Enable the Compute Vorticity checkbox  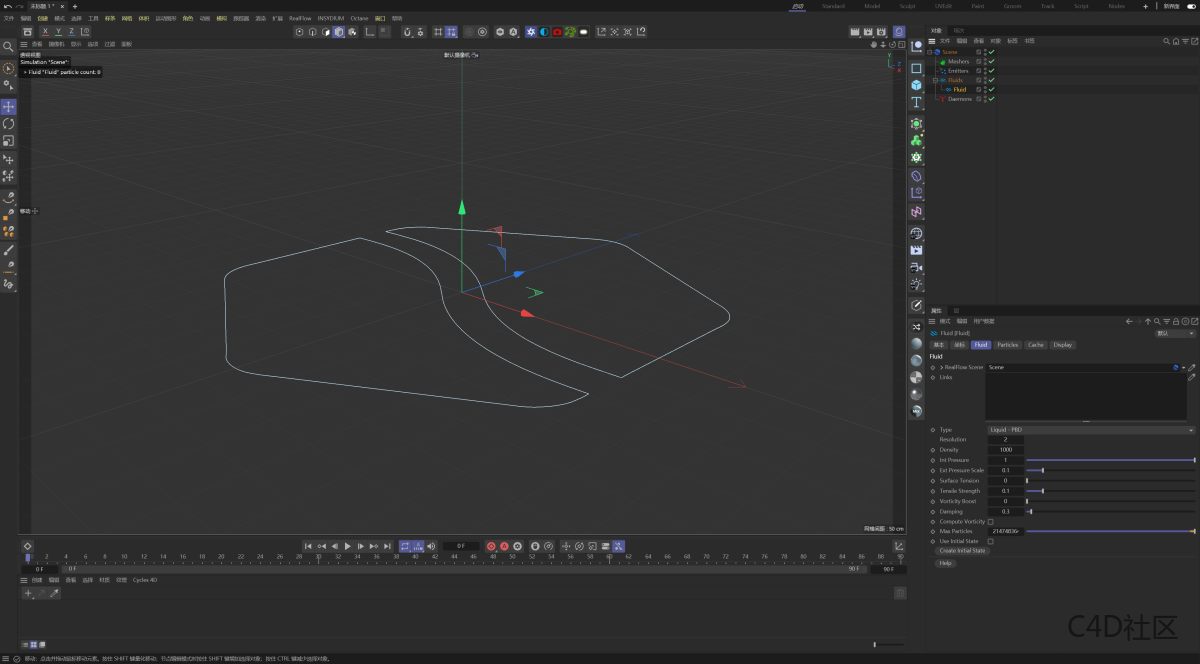coord(990,522)
